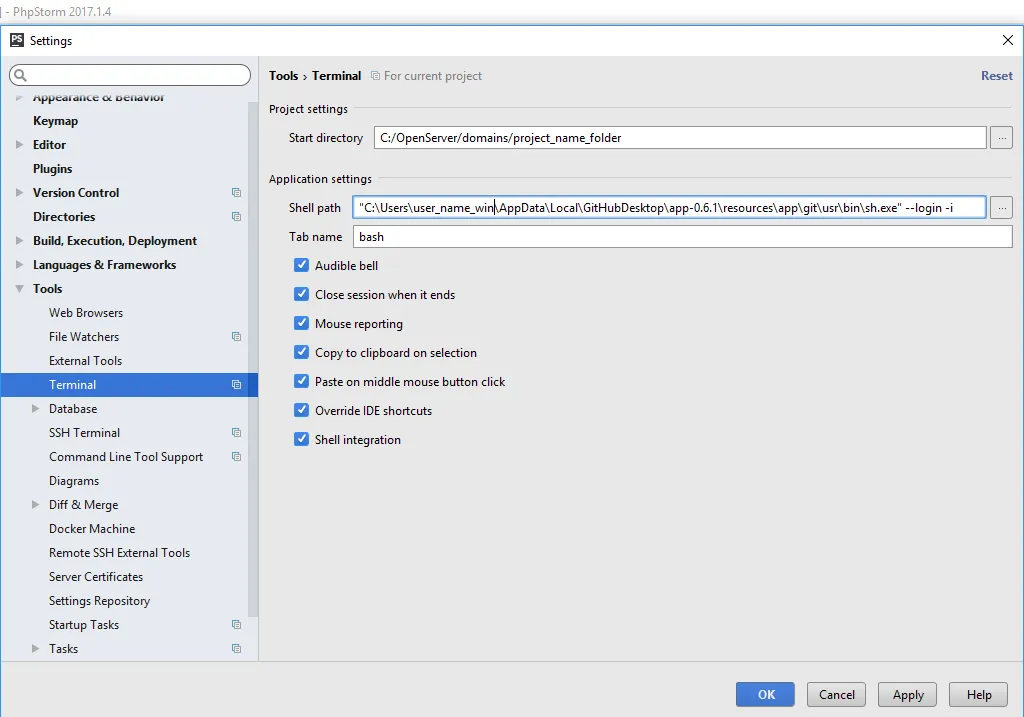Image resolution: width=1024 pixels, height=717 pixels.
Task: Disable Override IDE shortcuts checkbox
Action: pos(301,410)
